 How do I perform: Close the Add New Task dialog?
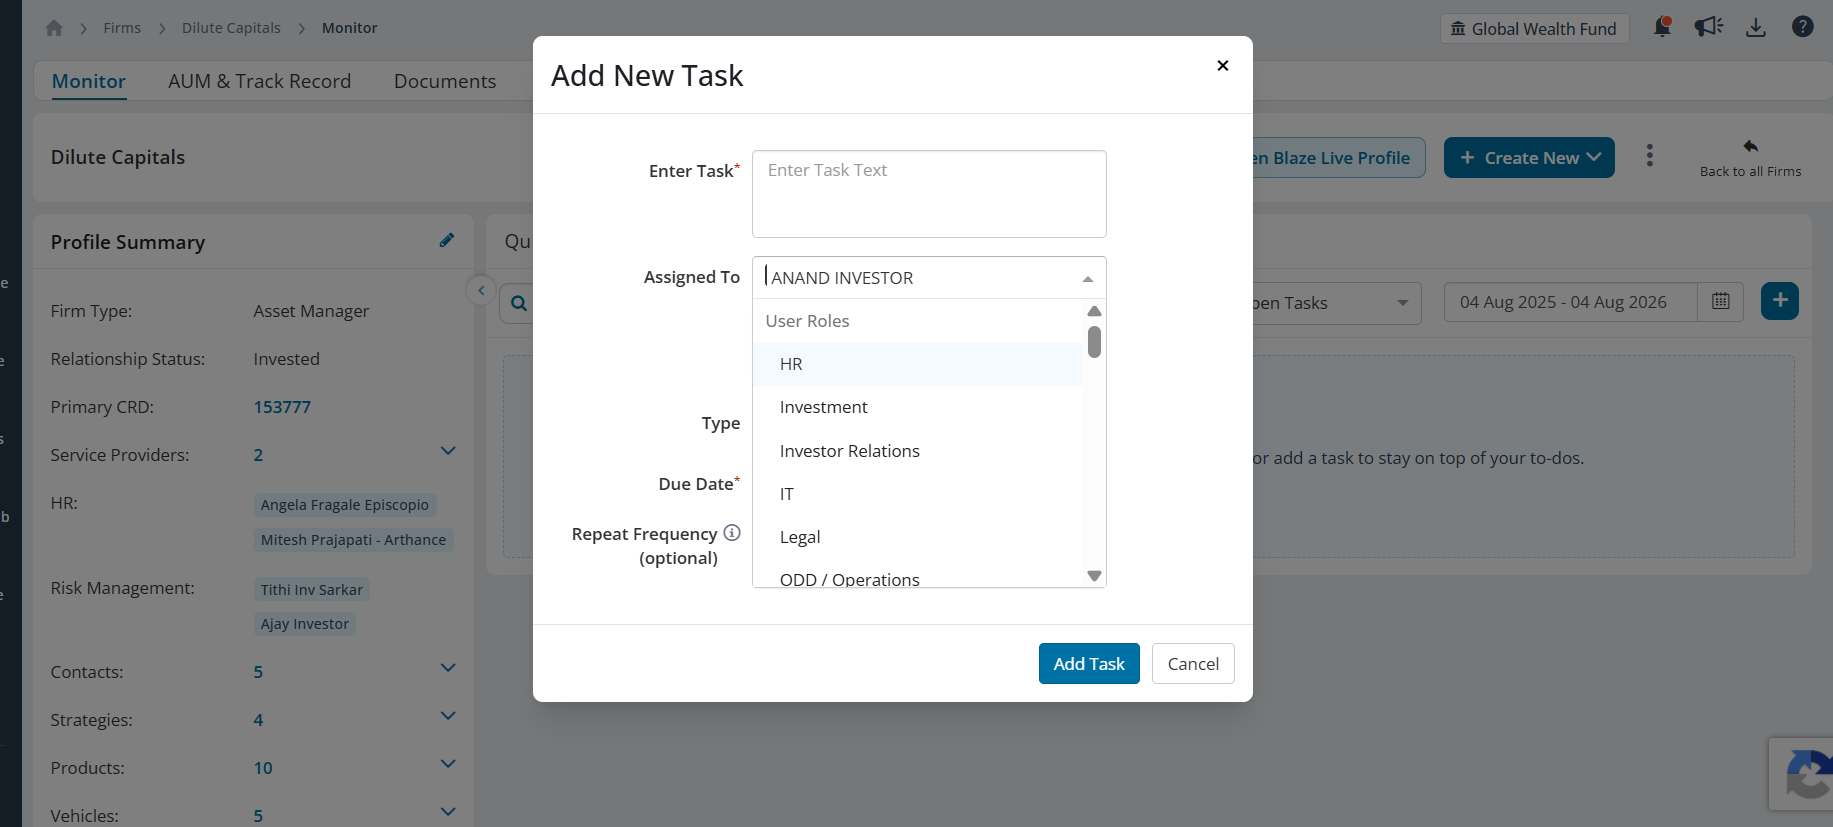coord(1222,65)
